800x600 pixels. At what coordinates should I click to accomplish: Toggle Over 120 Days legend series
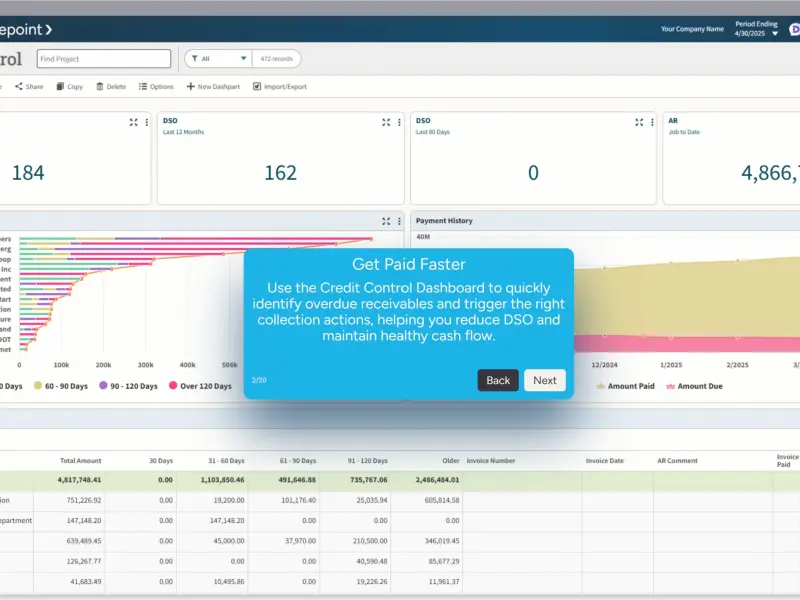click(x=200, y=386)
